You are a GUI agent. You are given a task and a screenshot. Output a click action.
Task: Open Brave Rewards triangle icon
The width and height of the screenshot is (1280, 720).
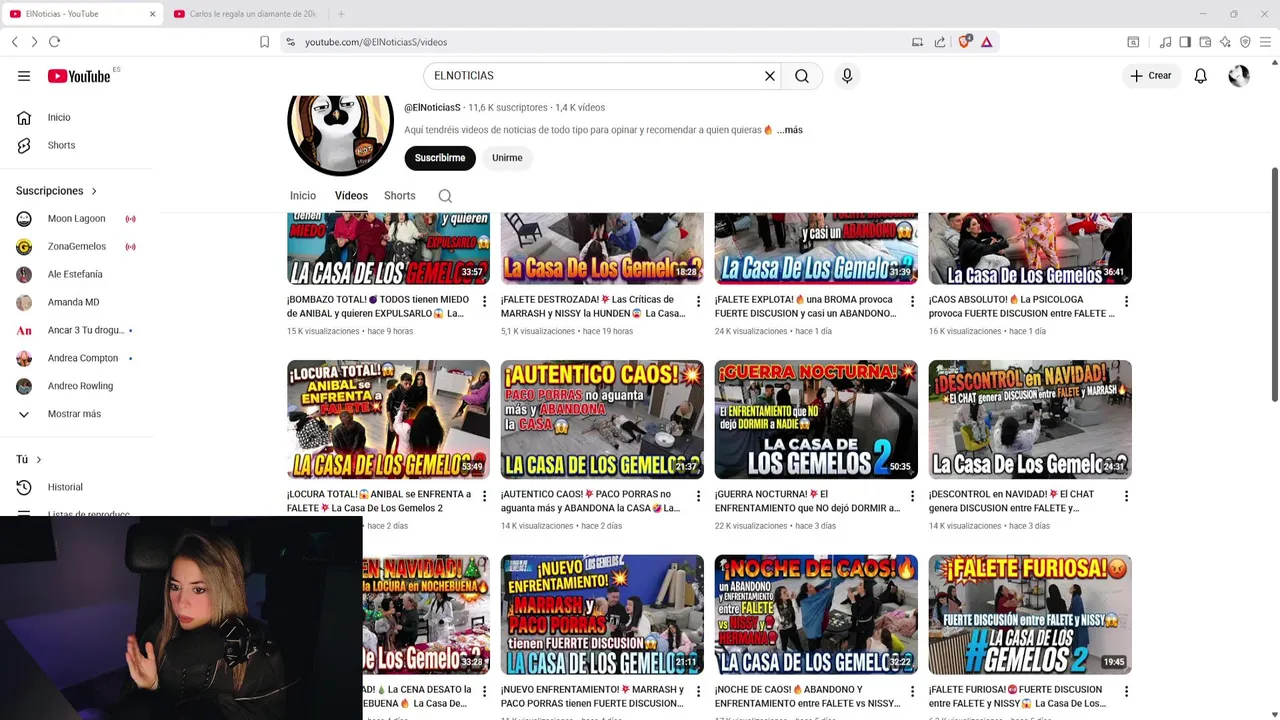[x=987, y=42]
